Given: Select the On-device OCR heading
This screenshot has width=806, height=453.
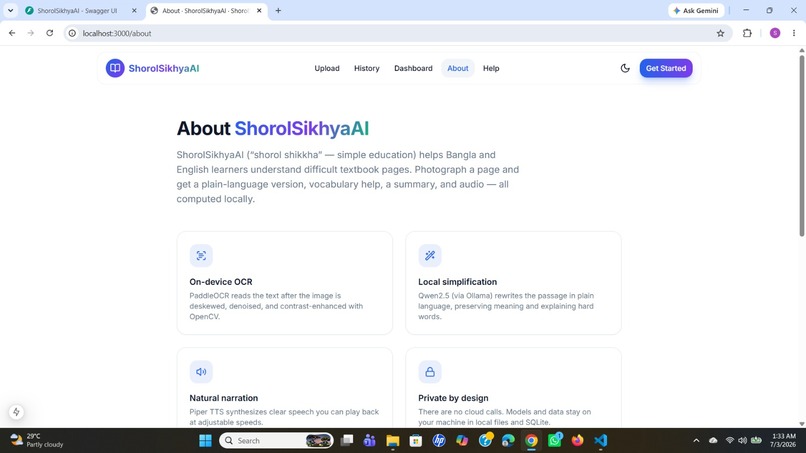Looking at the screenshot, I should pos(221,282).
